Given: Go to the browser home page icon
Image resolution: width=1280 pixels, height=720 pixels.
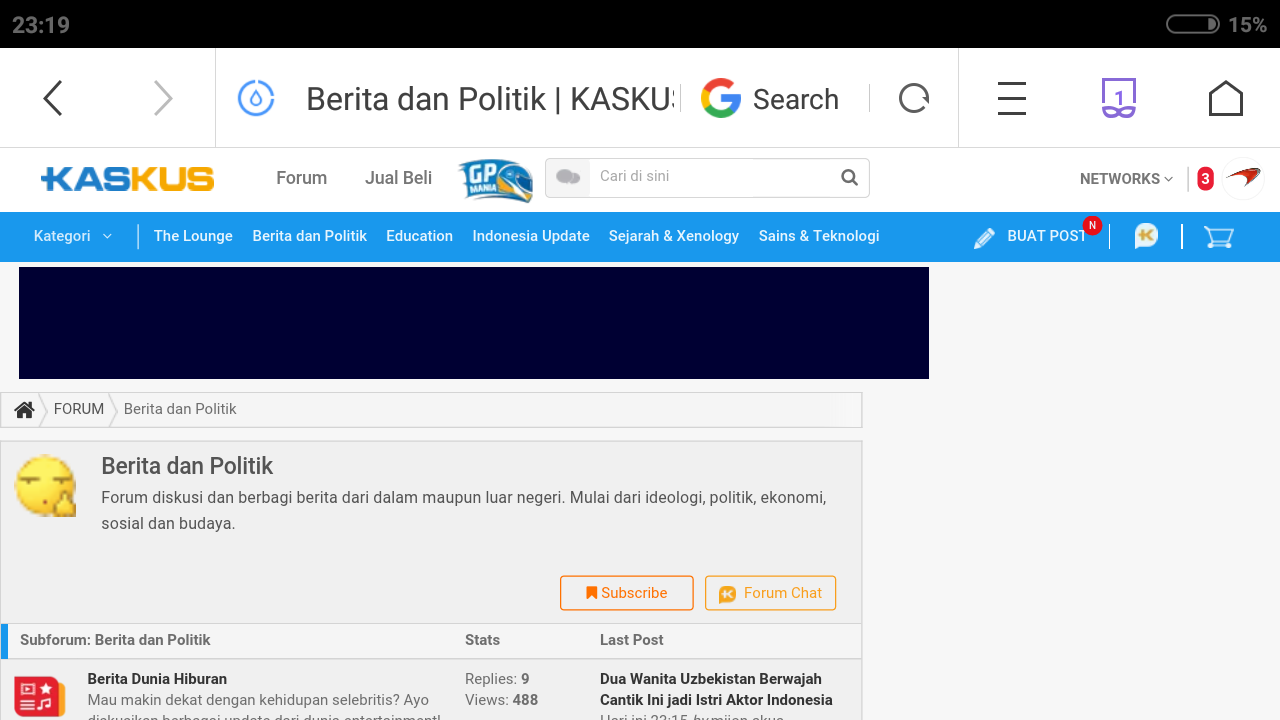Looking at the screenshot, I should coord(1226,98).
